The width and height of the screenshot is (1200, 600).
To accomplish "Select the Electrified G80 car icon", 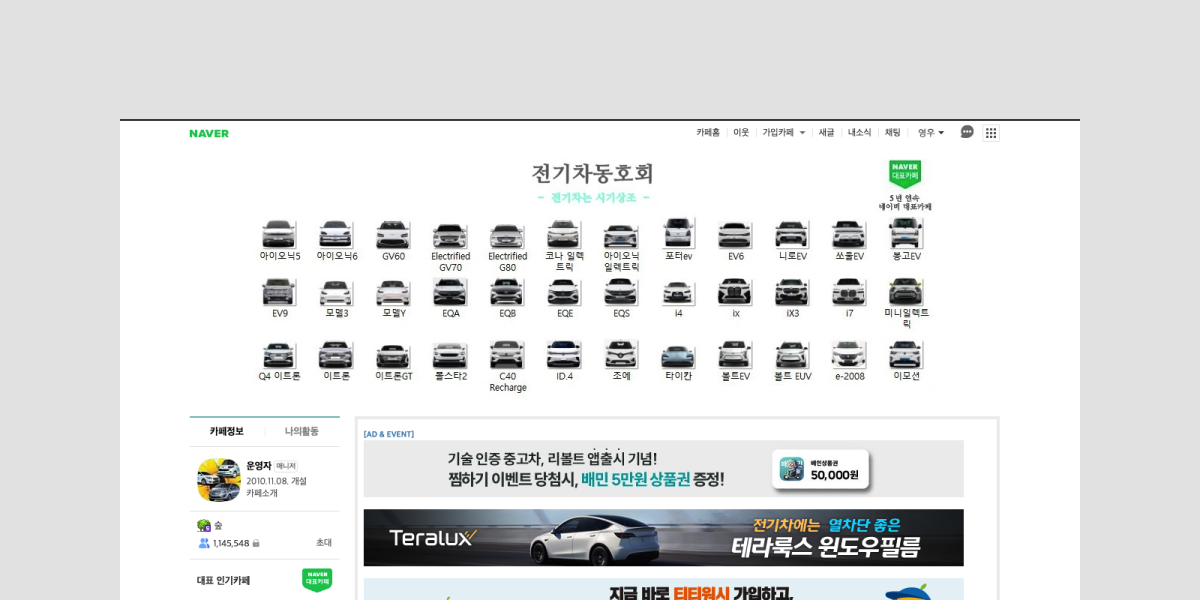I will pyautogui.click(x=507, y=236).
